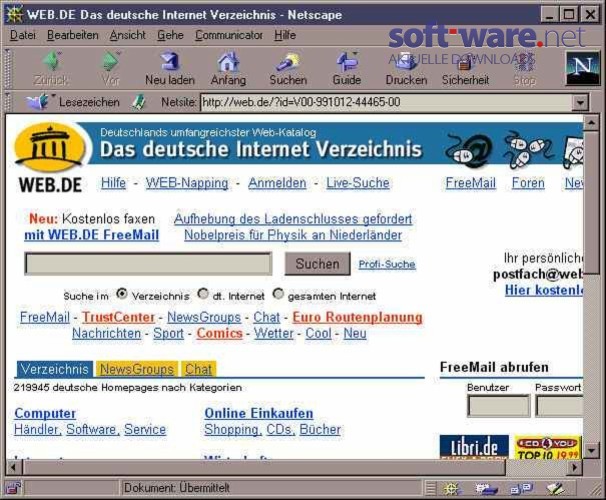Click the vertical scrollbar up arrow
606x500 pixels.
pos(591,123)
